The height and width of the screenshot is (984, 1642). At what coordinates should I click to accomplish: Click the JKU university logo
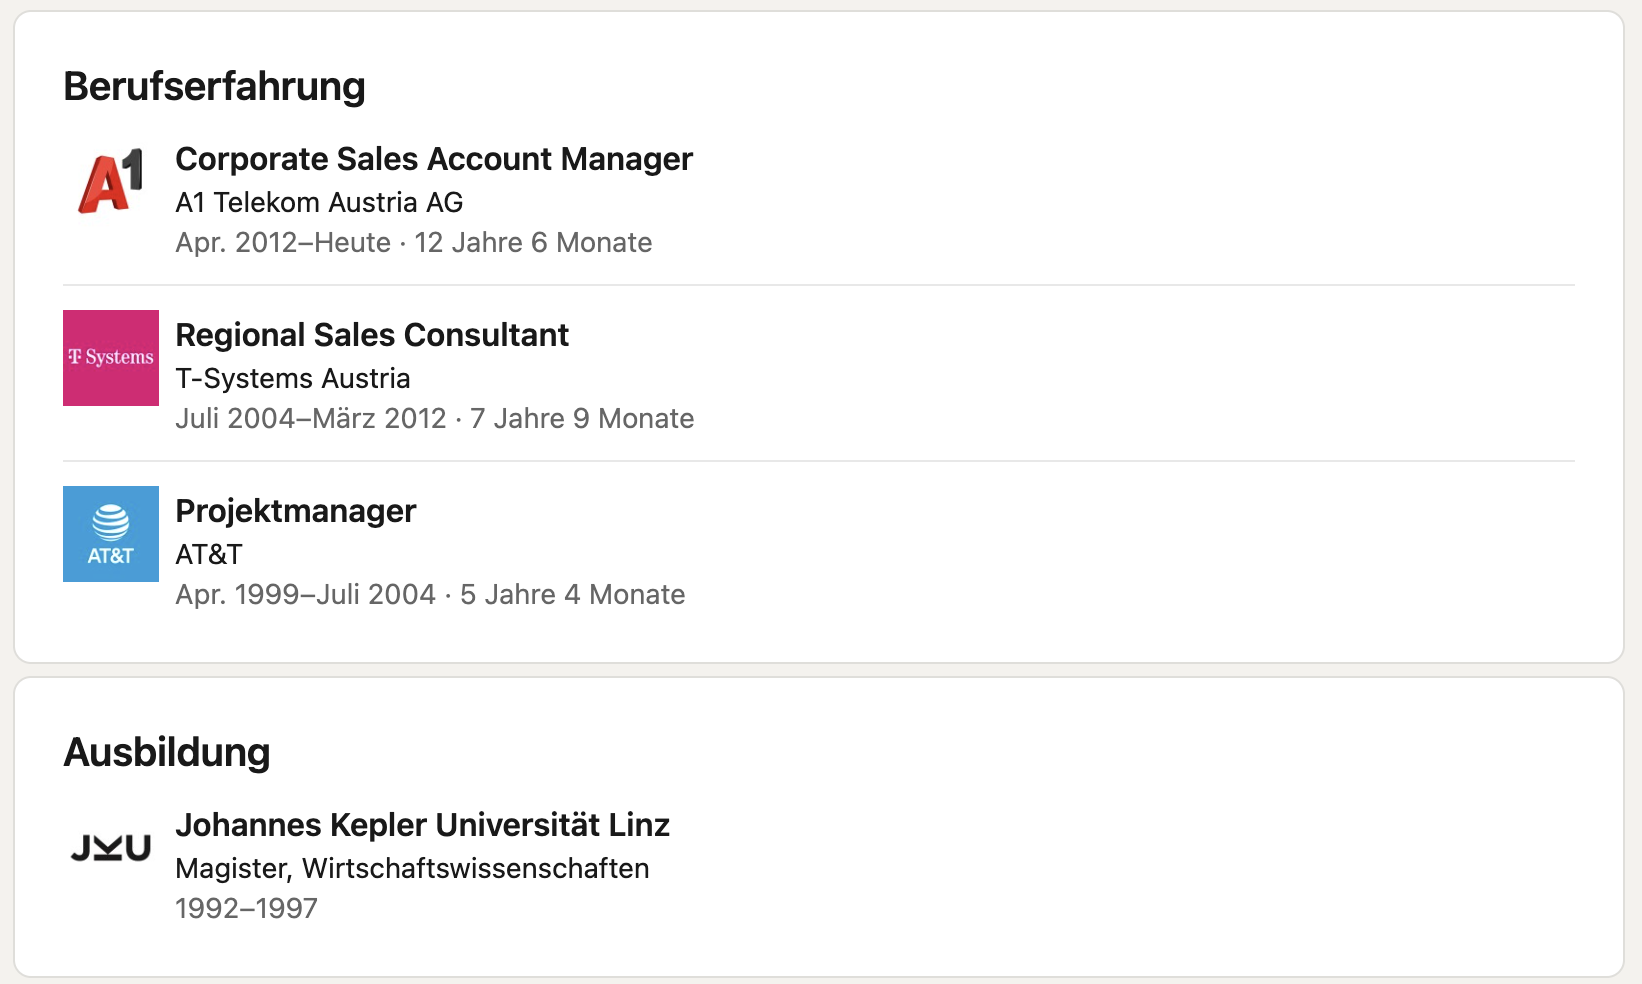pos(111,848)
